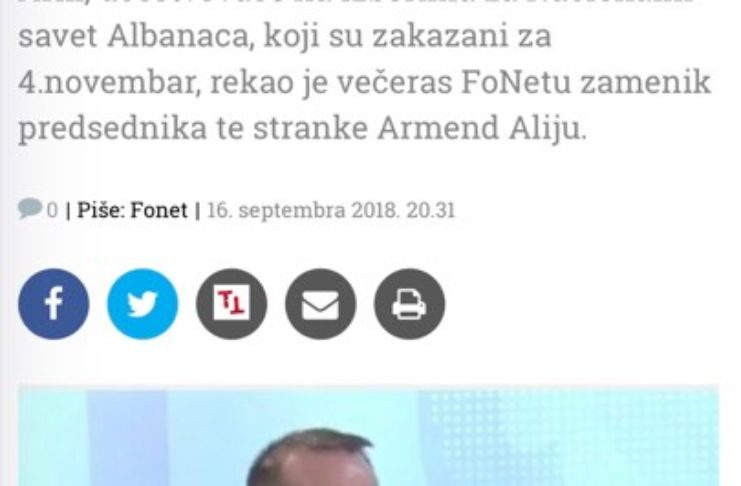Click the date "16. septembra 2018. 20.31"
Image resolution: width=741 pixels, height=486 pixels.
click(331, 210)
